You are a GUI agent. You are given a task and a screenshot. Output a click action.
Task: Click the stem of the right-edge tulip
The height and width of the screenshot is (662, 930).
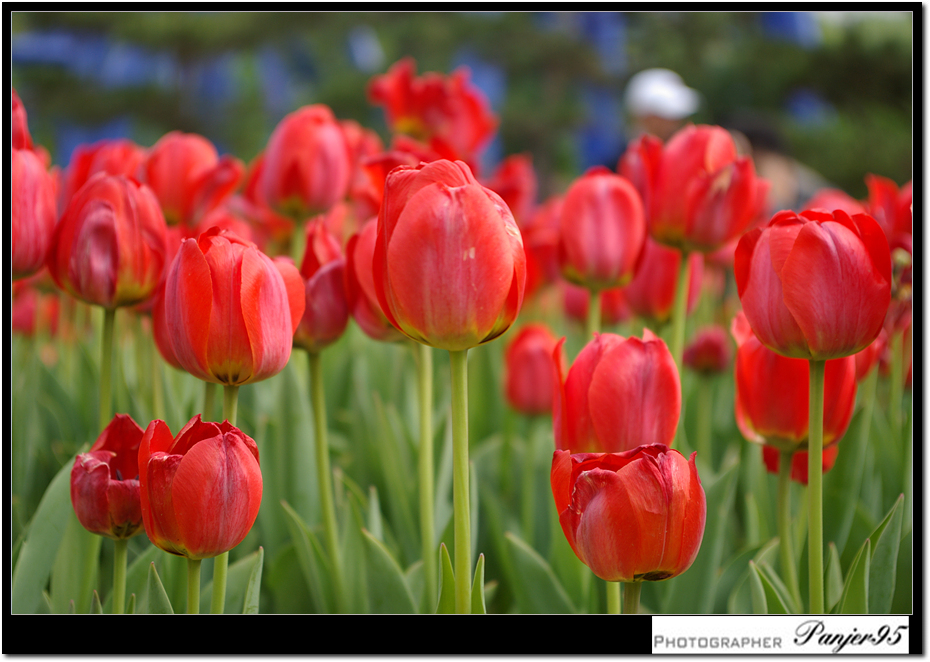tap(816, 480)
